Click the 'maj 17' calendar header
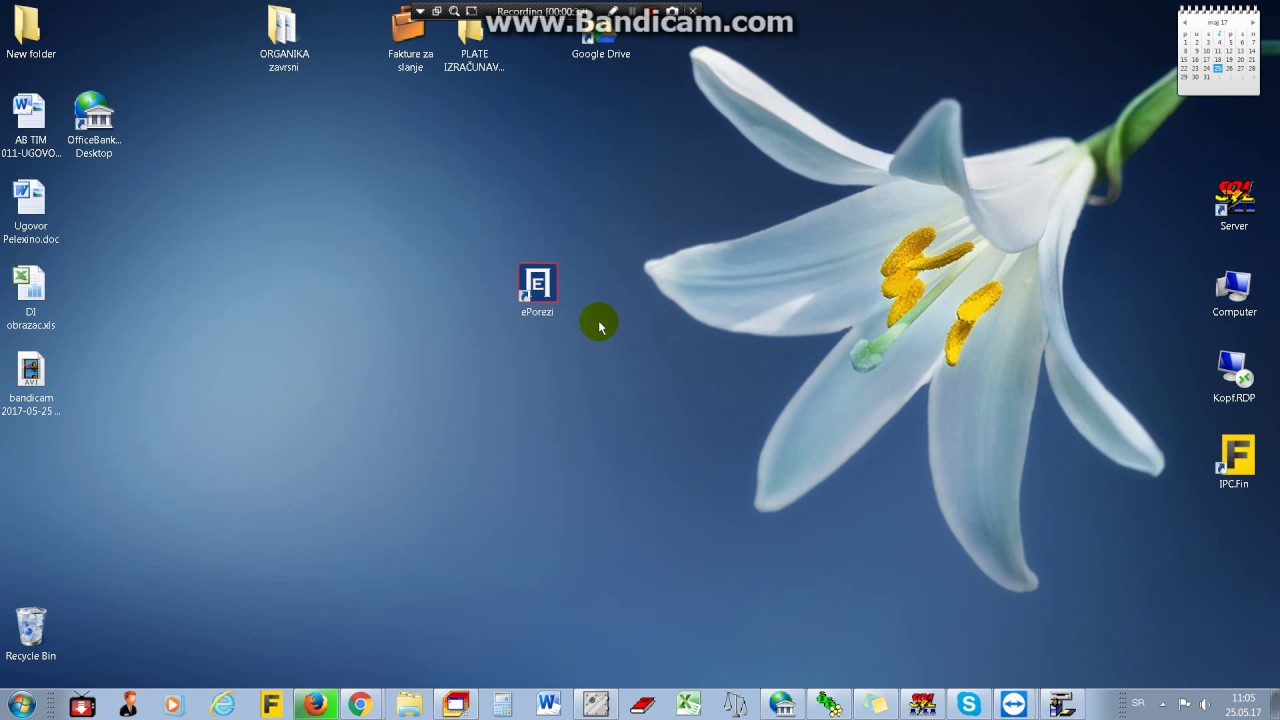 1217,22
